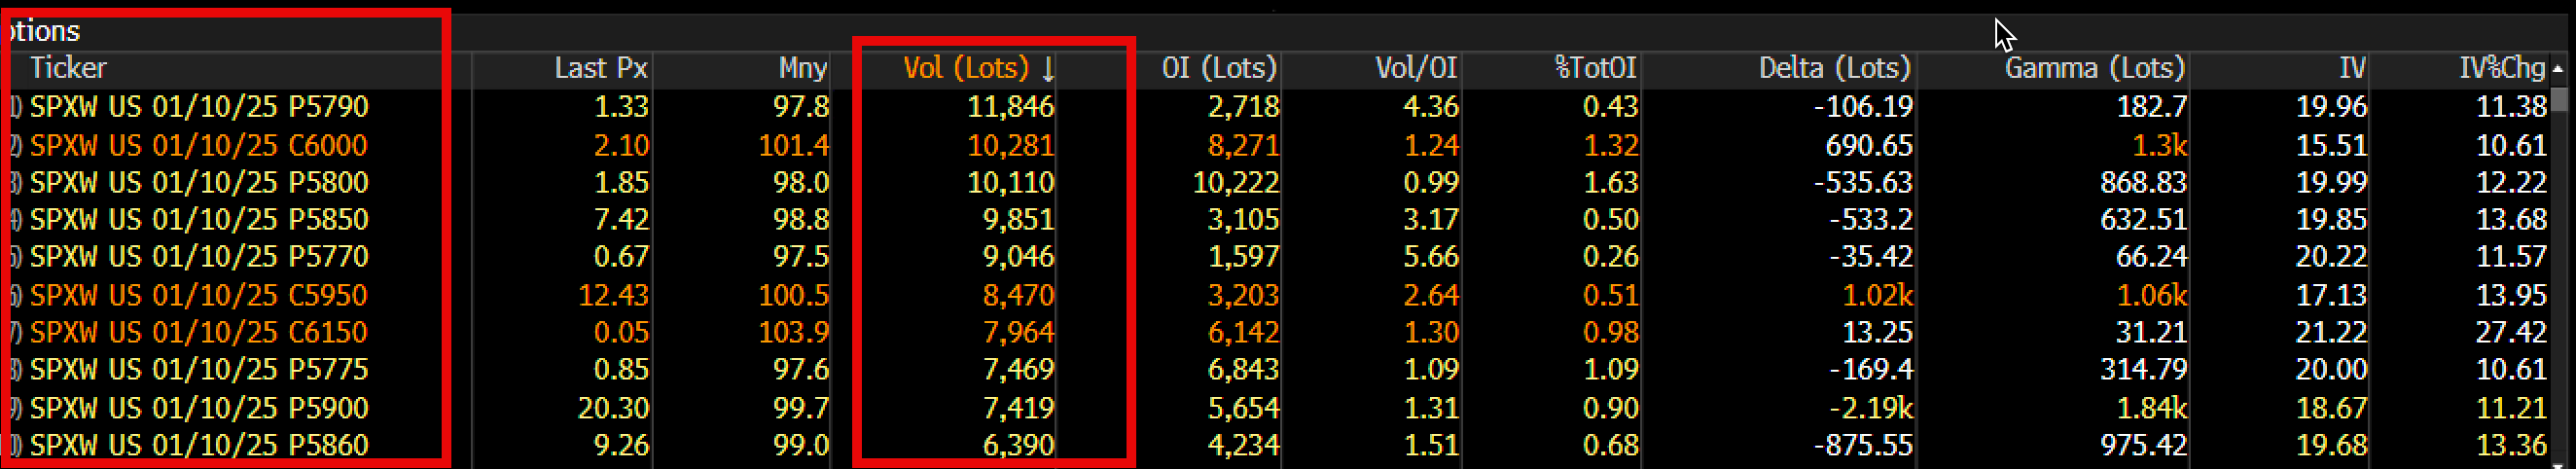This screenshot has width=2576, height=469.
Task: Select volume value 8,470
Action: coord(1018,295)
